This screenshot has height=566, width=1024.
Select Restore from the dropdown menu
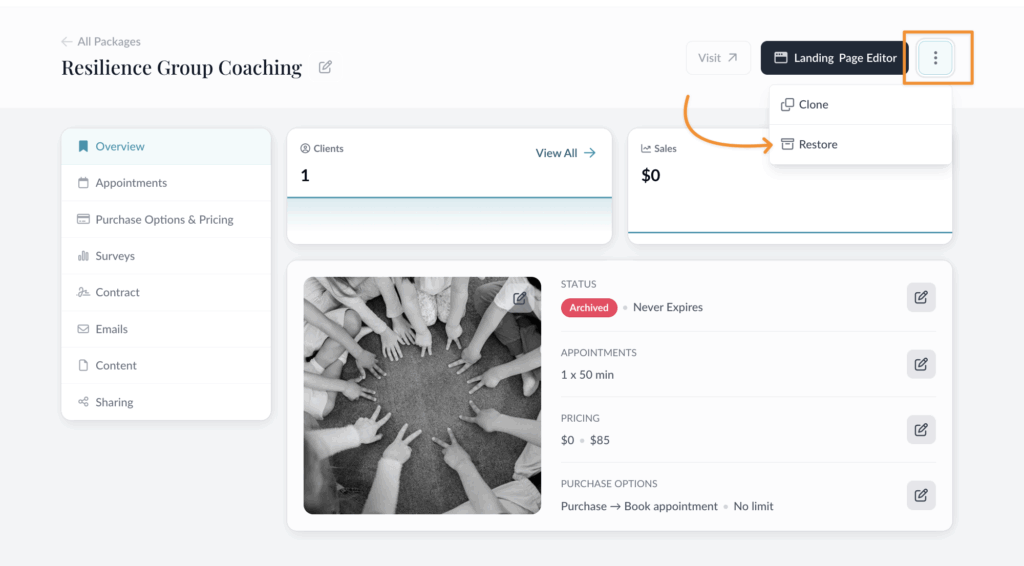[x=817, y=145]
